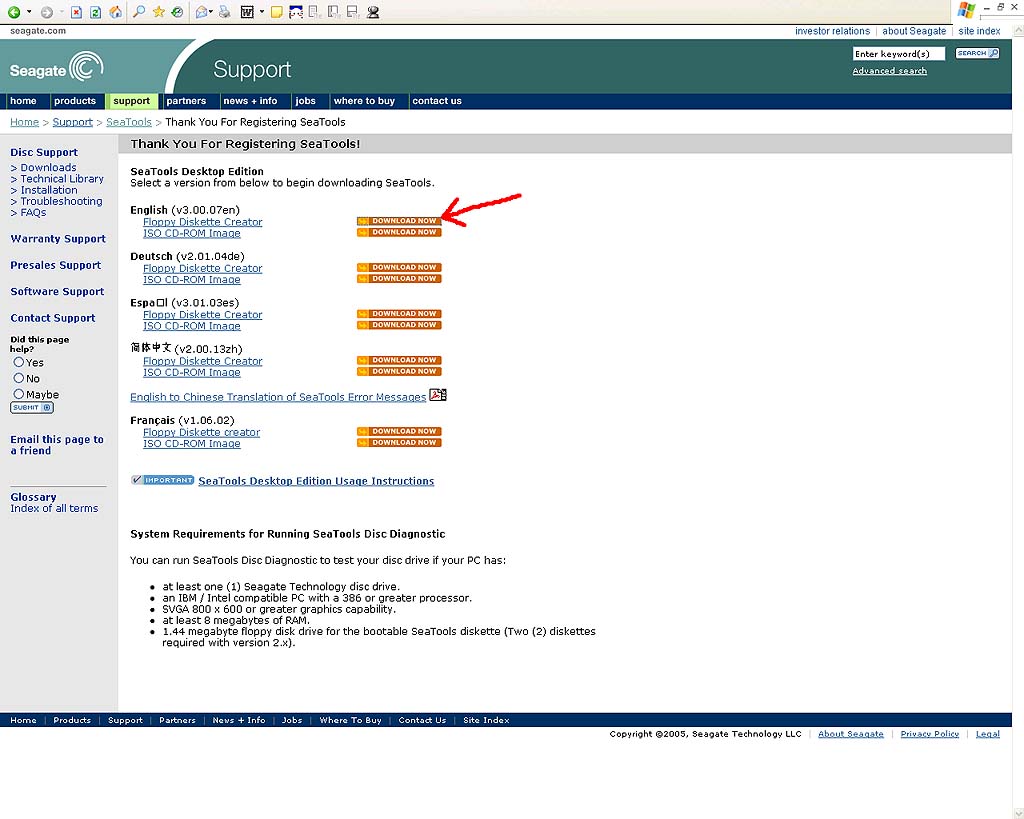Open the about Seagate top link
The height and width of the screenshot is (819, 1024).
[x=914, y=31]
